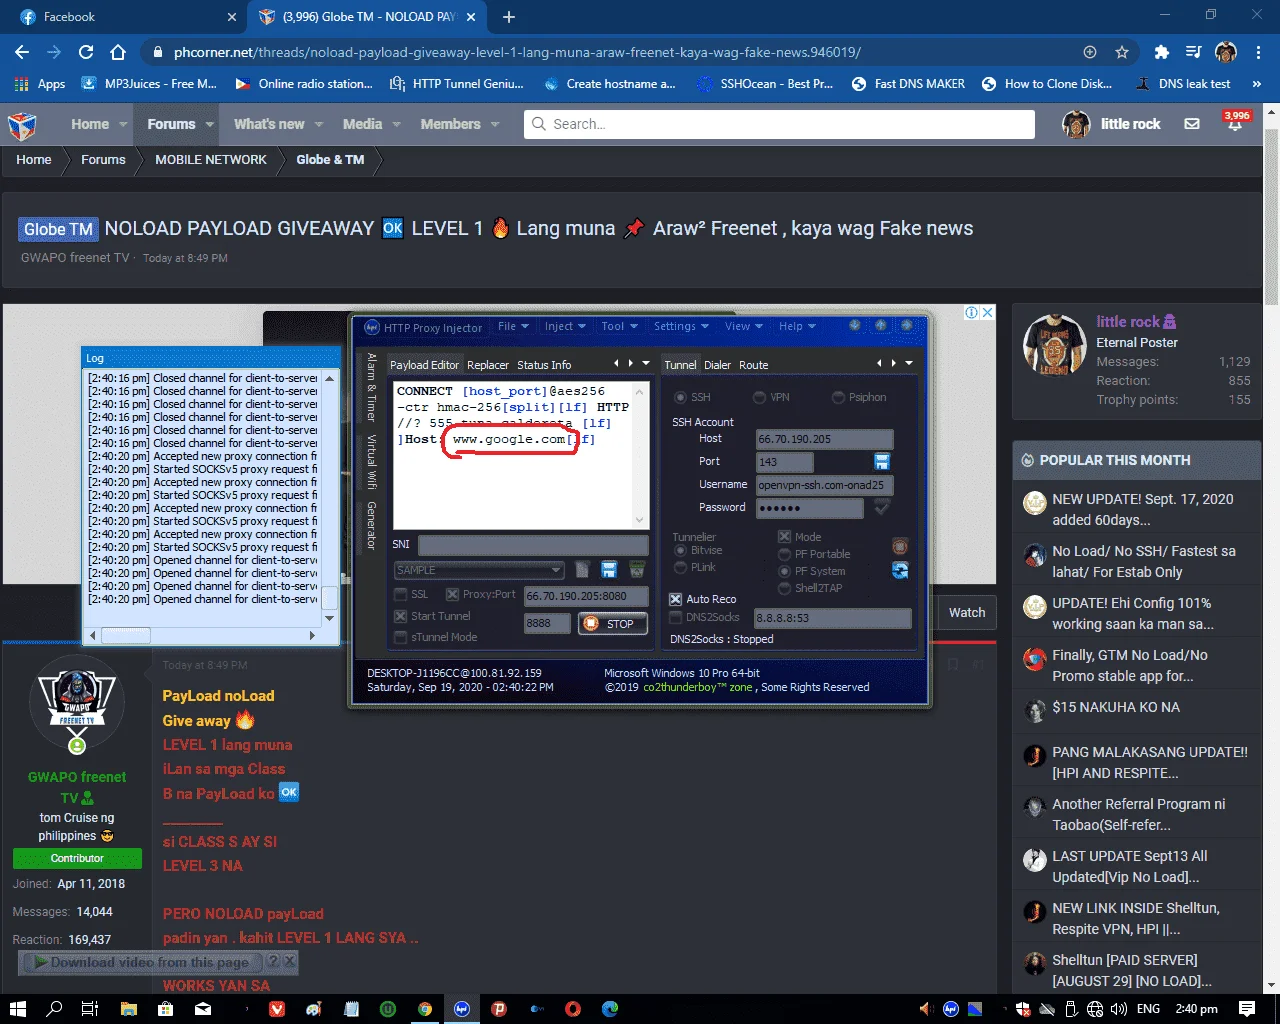
Task: Click the forum Search field
Action: [779, 124]
